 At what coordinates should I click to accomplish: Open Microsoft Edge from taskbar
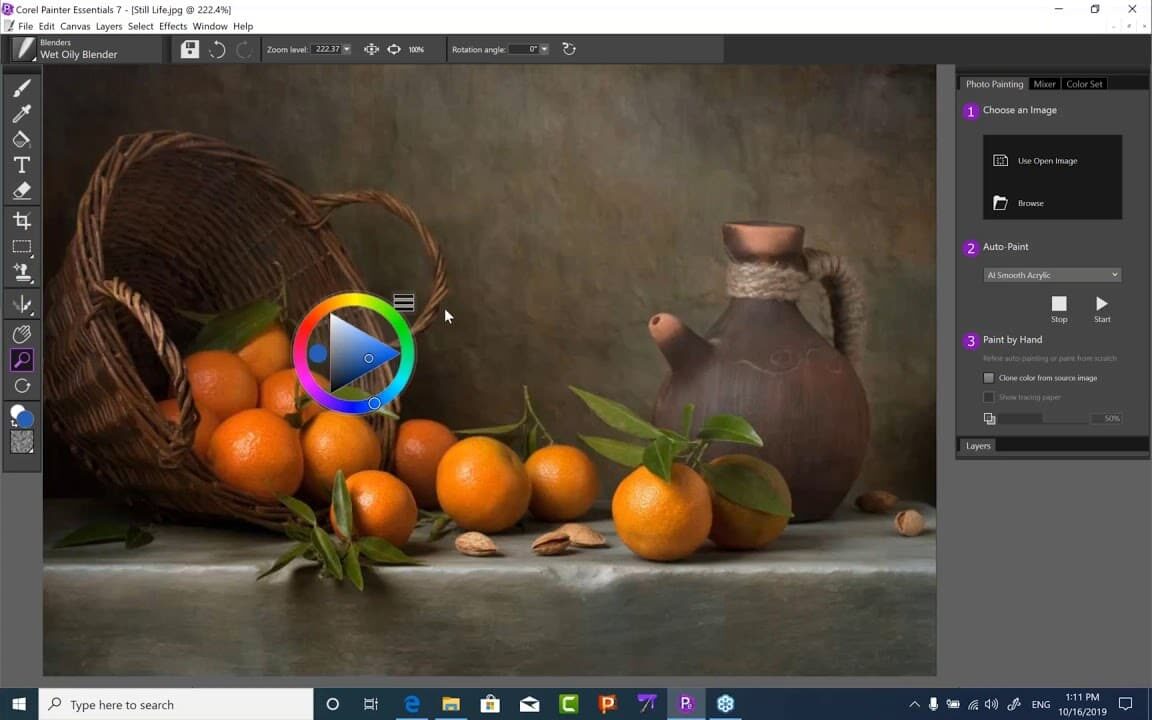coord(412,704)
